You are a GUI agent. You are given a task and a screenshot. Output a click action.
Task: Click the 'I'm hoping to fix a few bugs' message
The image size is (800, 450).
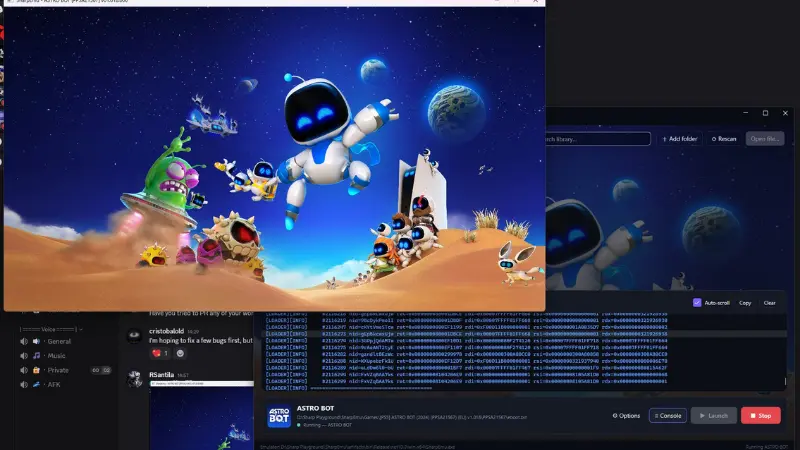pos(201,340)
